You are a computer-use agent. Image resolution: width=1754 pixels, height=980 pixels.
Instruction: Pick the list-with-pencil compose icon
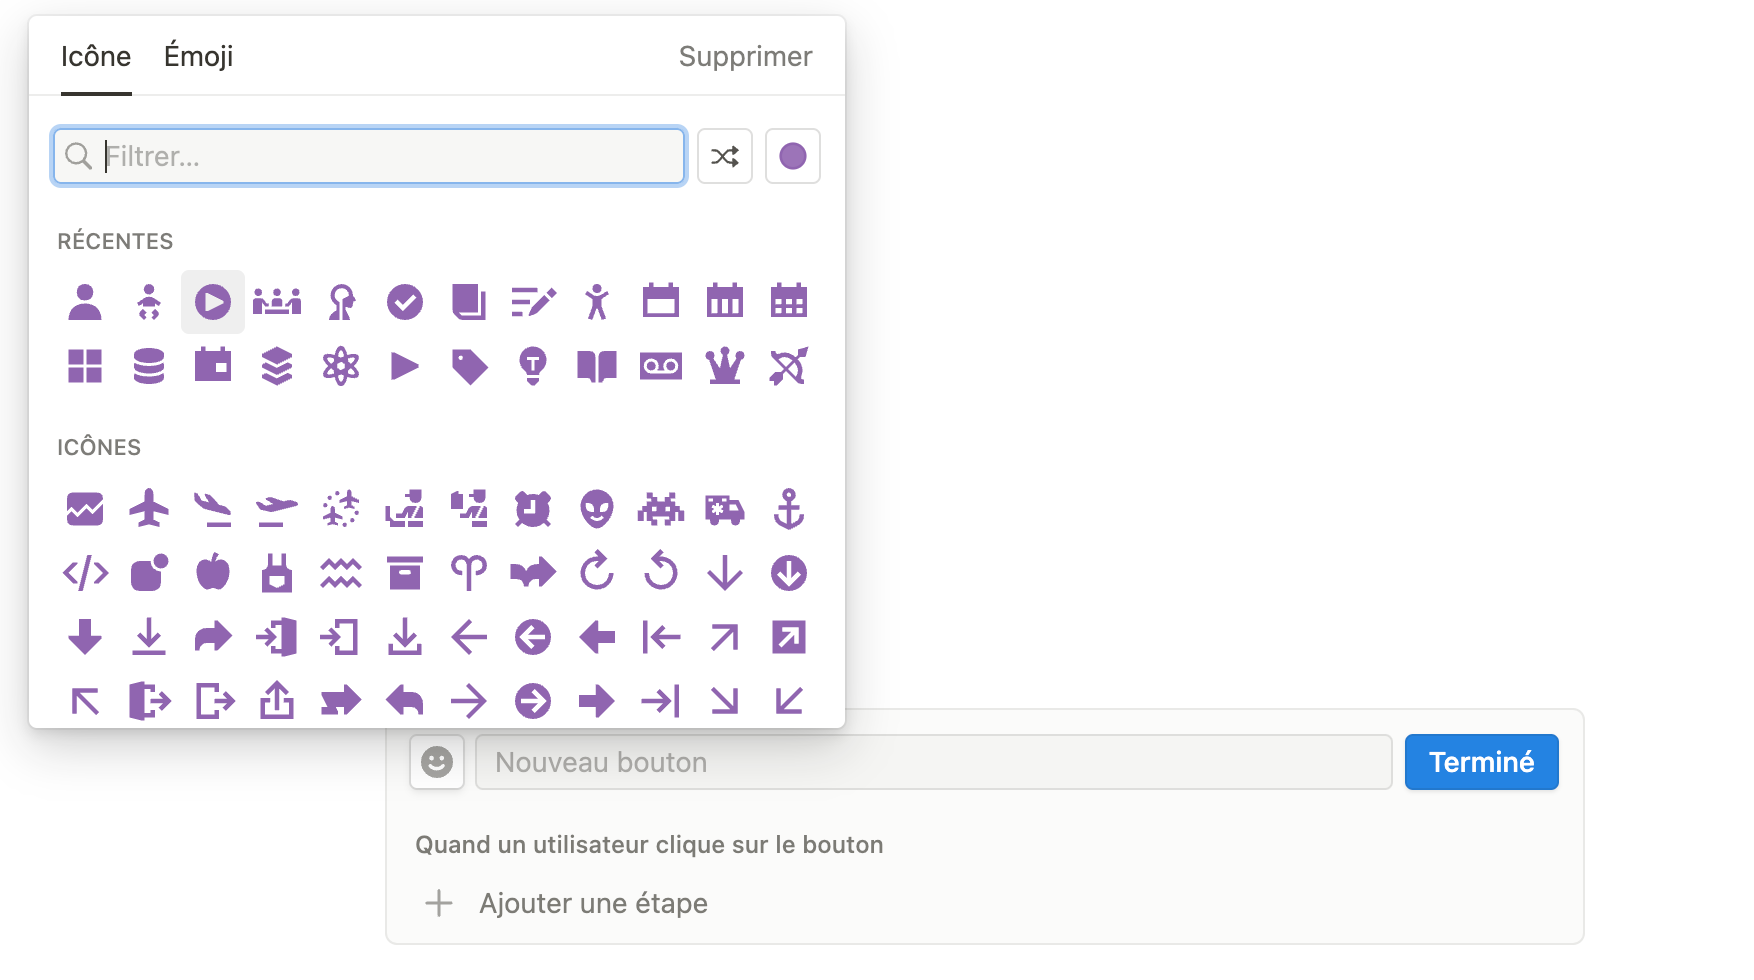533,301
